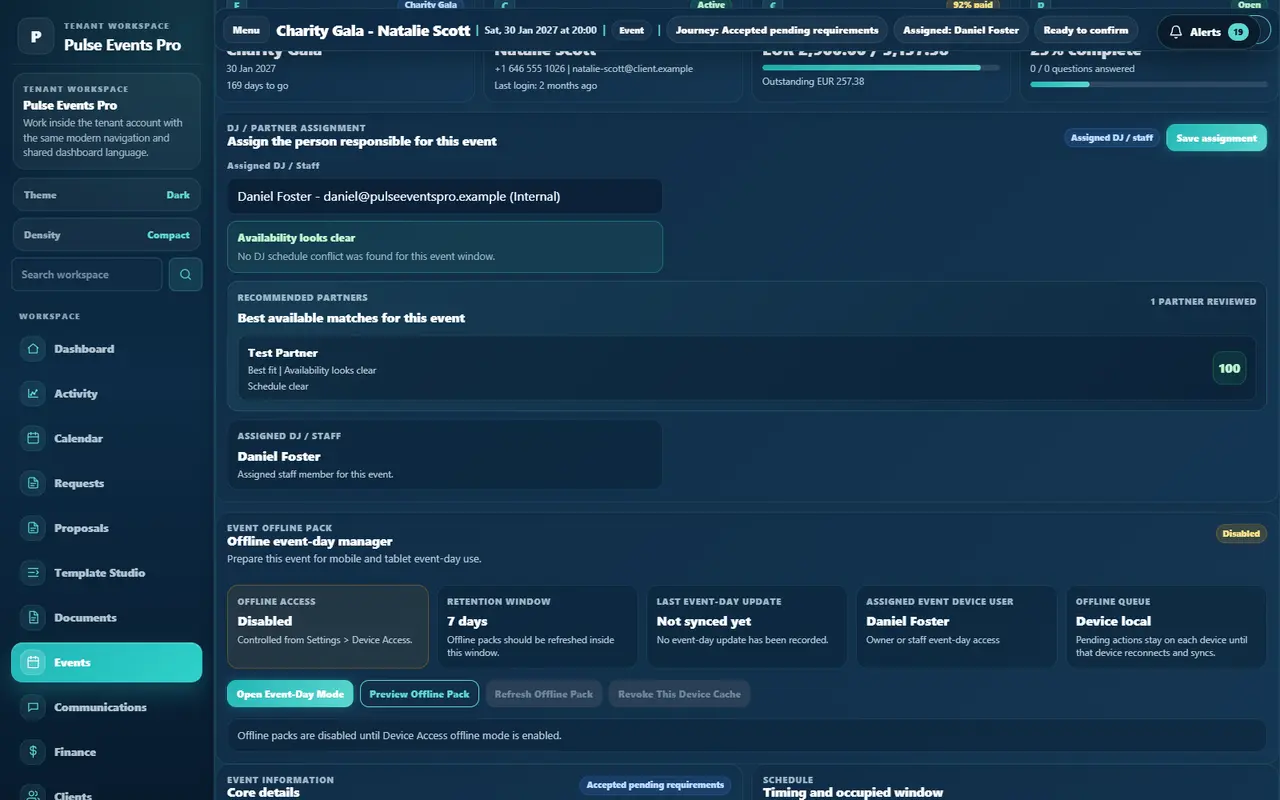Open Event-Day Mode
This screenshot has height=800, width=1280.
click(290, 694)
